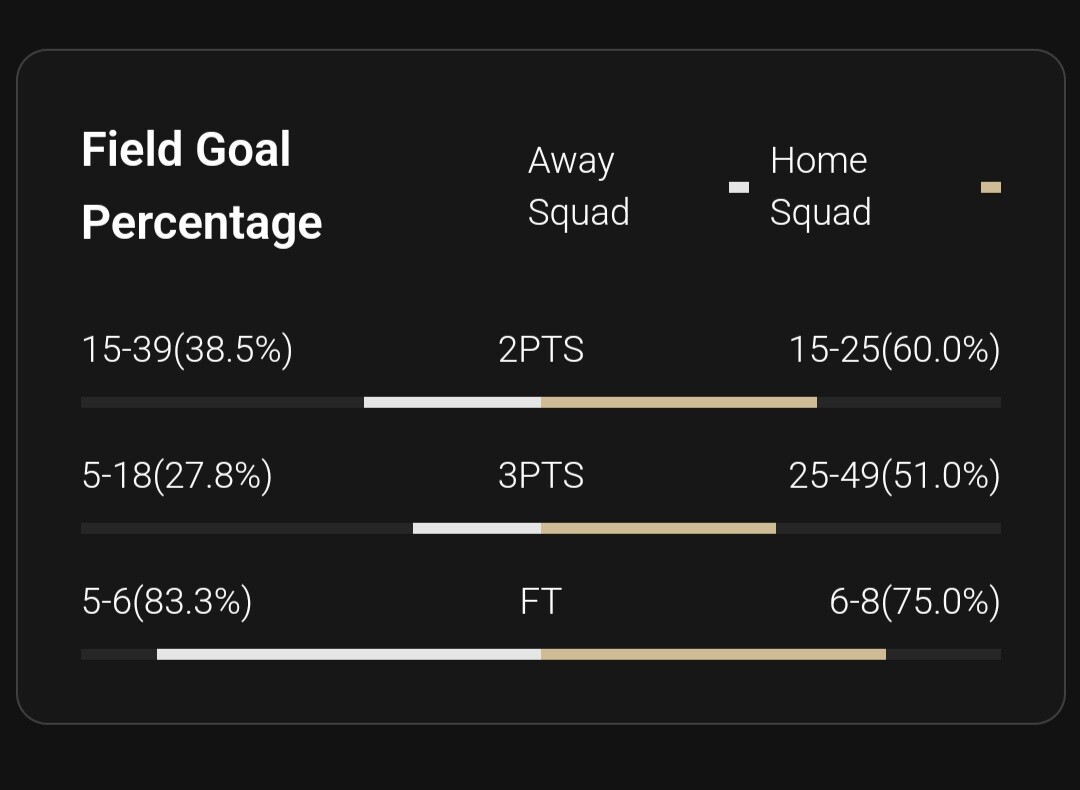
Task: Click away 3PTS stat 5-18(27.8%)
Action: click(177, 476)
